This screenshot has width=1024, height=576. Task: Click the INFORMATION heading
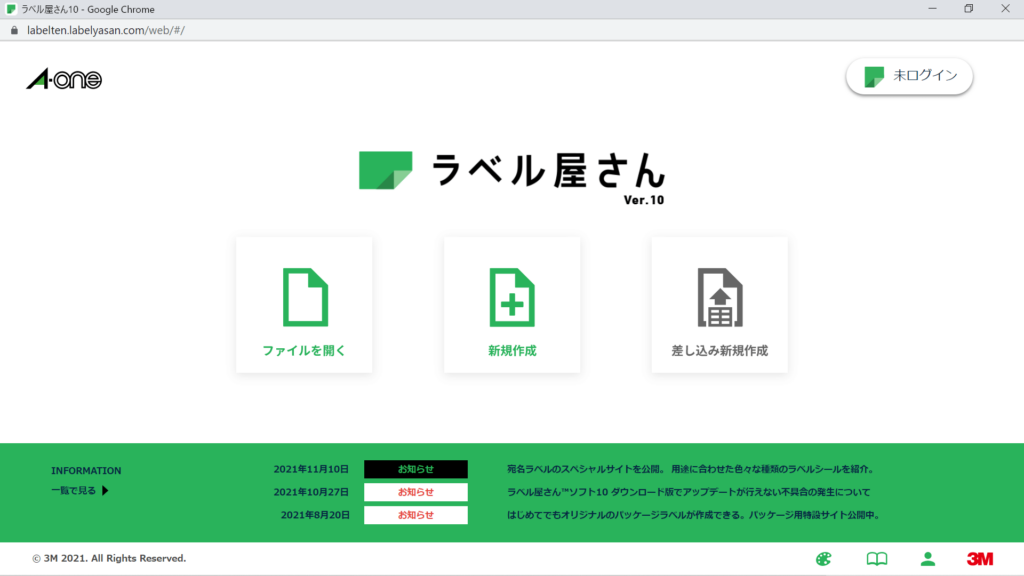click(x=86, y=470)
